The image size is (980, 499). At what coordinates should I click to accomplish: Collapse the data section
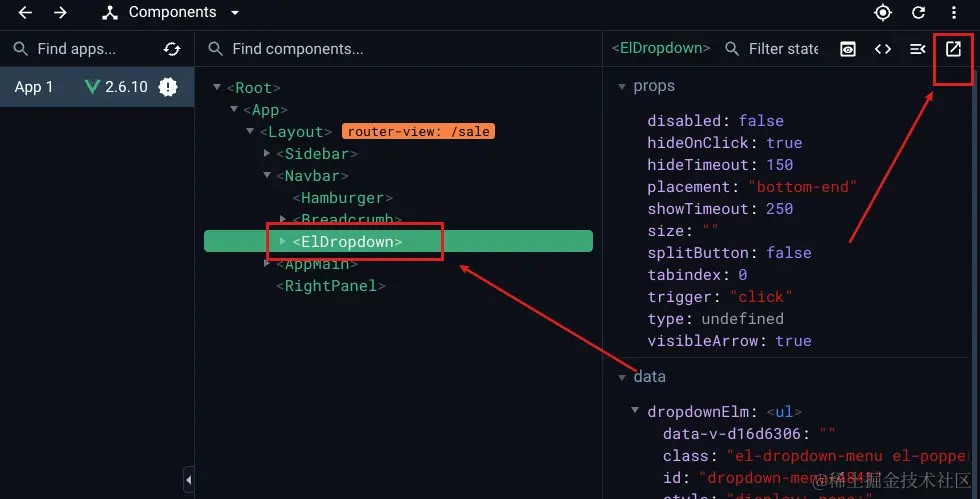pyautogui.click(x=622, y=378)
